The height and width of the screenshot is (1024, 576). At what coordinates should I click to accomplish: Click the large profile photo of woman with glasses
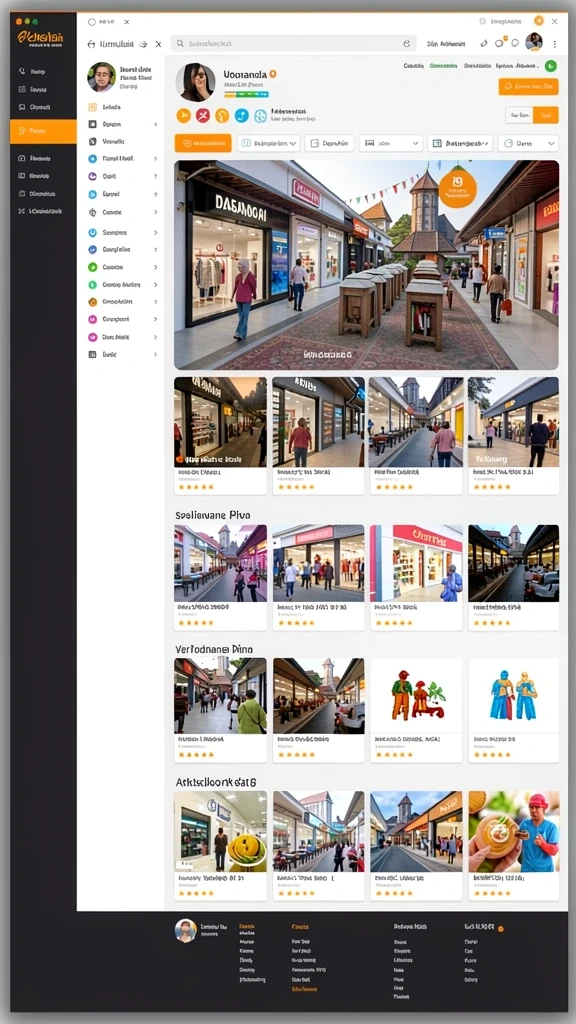(195, 82)
